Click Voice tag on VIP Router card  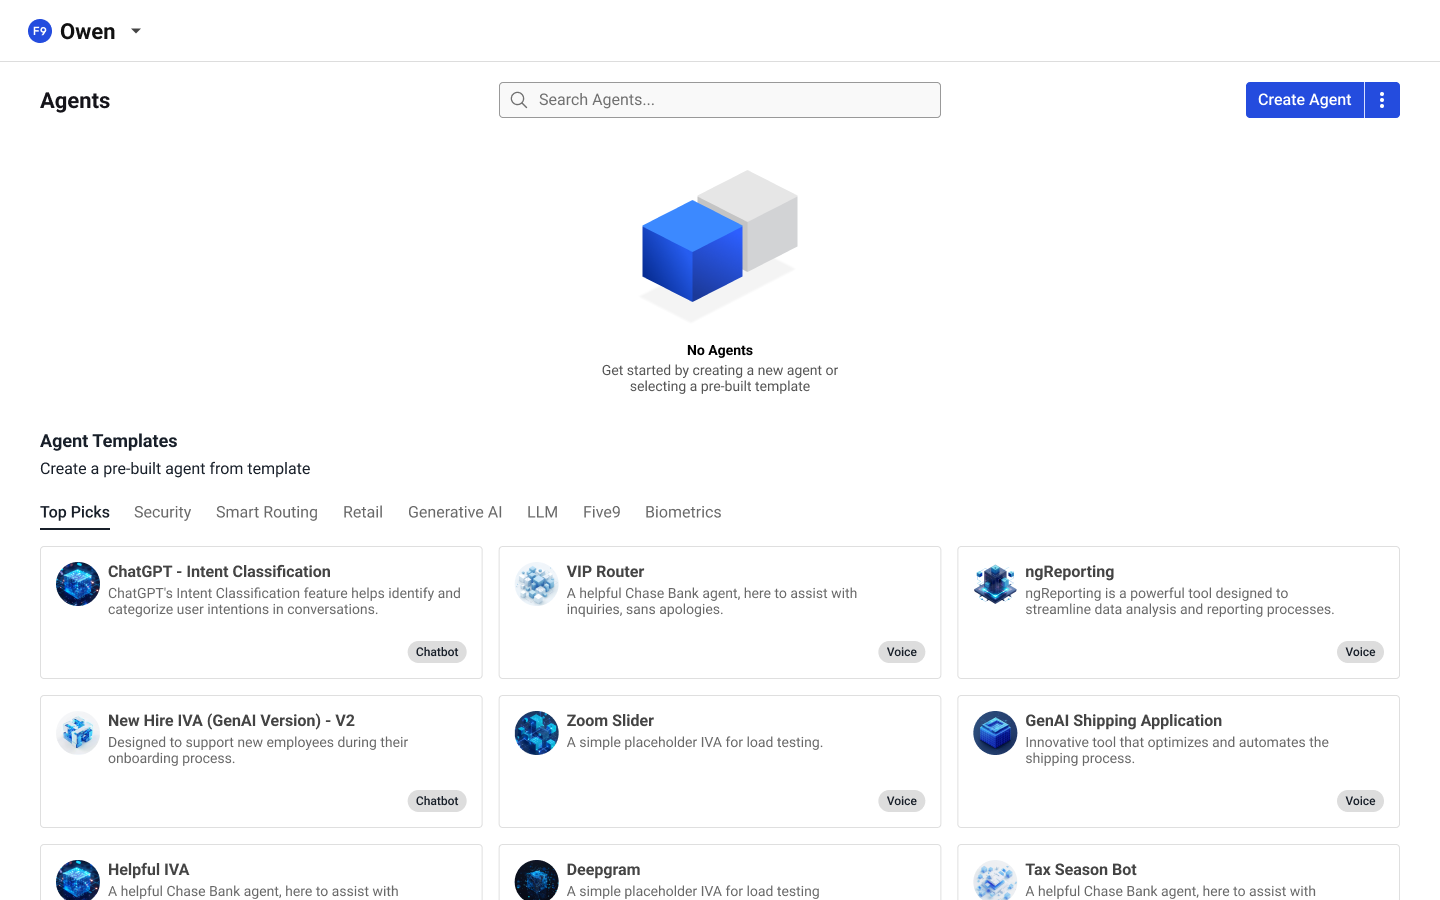click(x=902, y=652)
